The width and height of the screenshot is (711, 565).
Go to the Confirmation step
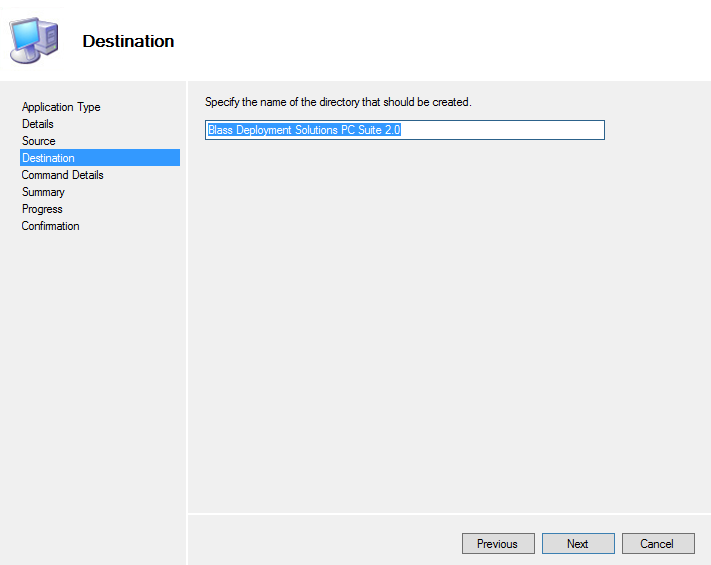[50, 226]
